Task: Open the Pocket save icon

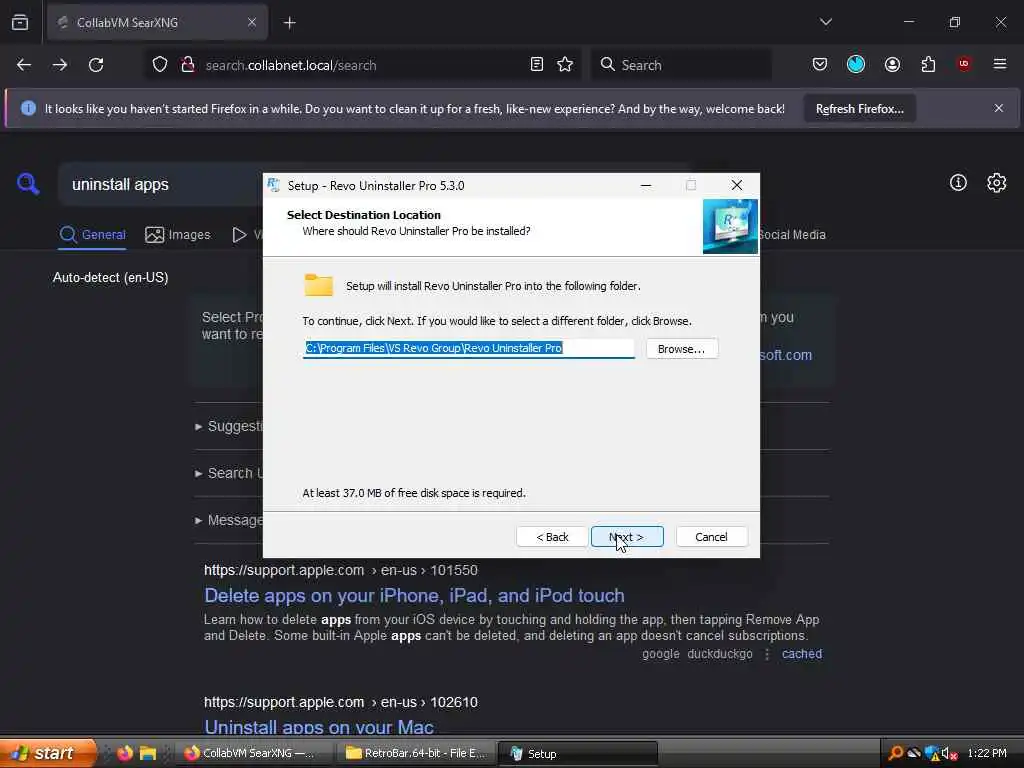Action: (x=820, y=64)
